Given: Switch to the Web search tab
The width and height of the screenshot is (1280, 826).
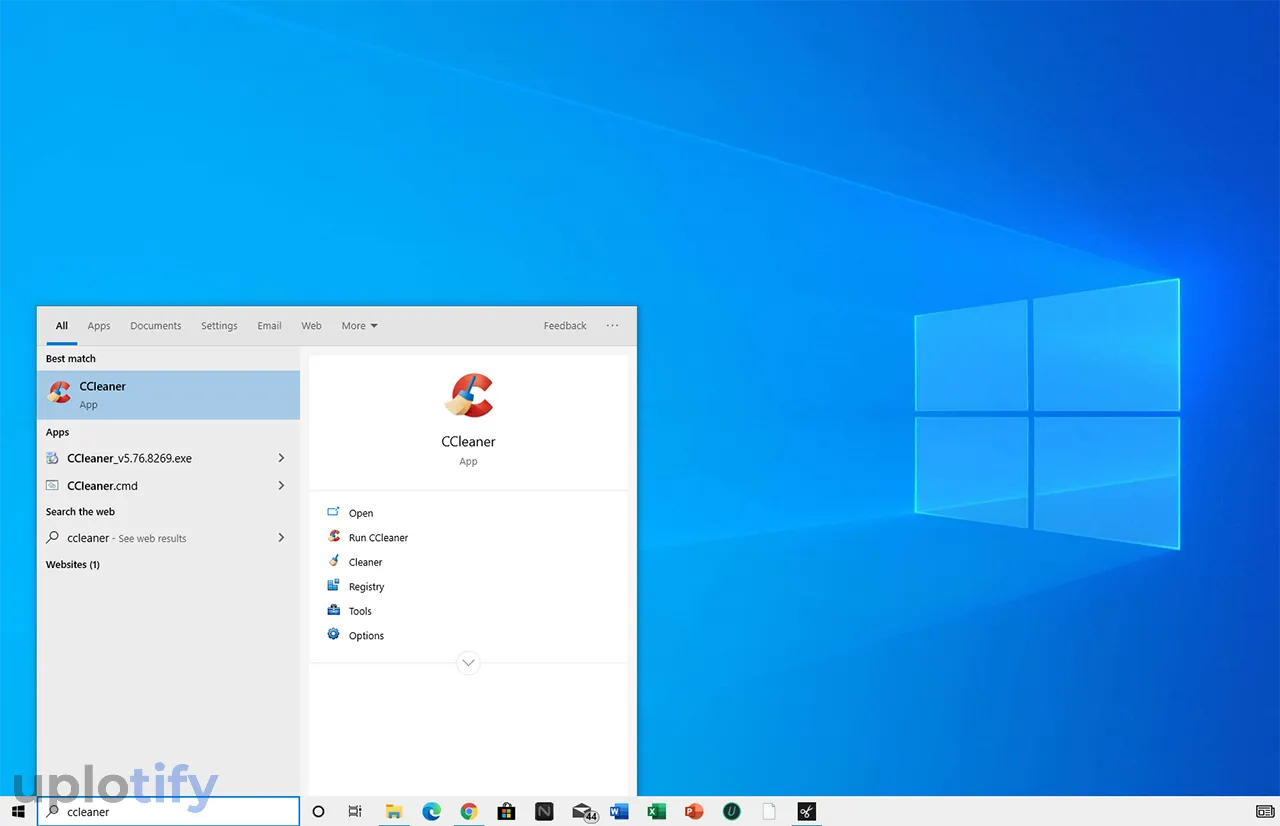Looking at the screenshot, I should tap(312, 326).
